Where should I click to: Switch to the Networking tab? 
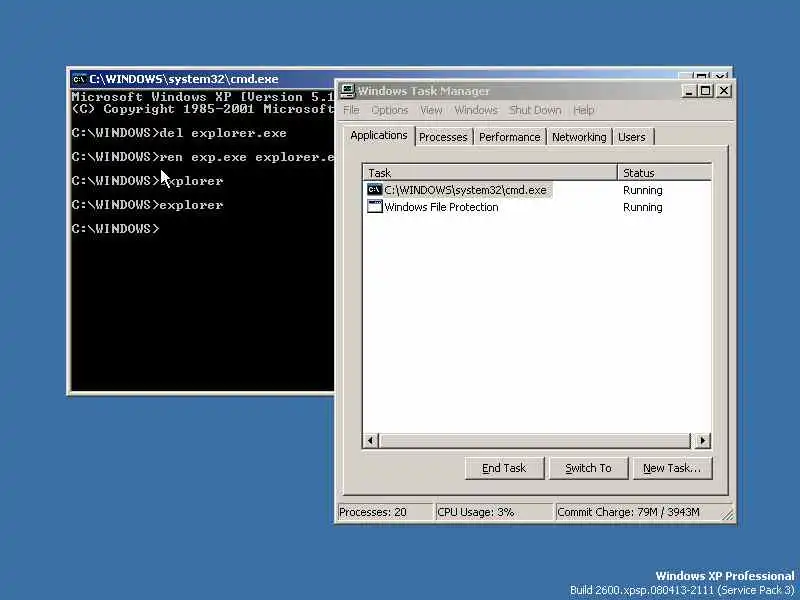[x=579, y=137]
